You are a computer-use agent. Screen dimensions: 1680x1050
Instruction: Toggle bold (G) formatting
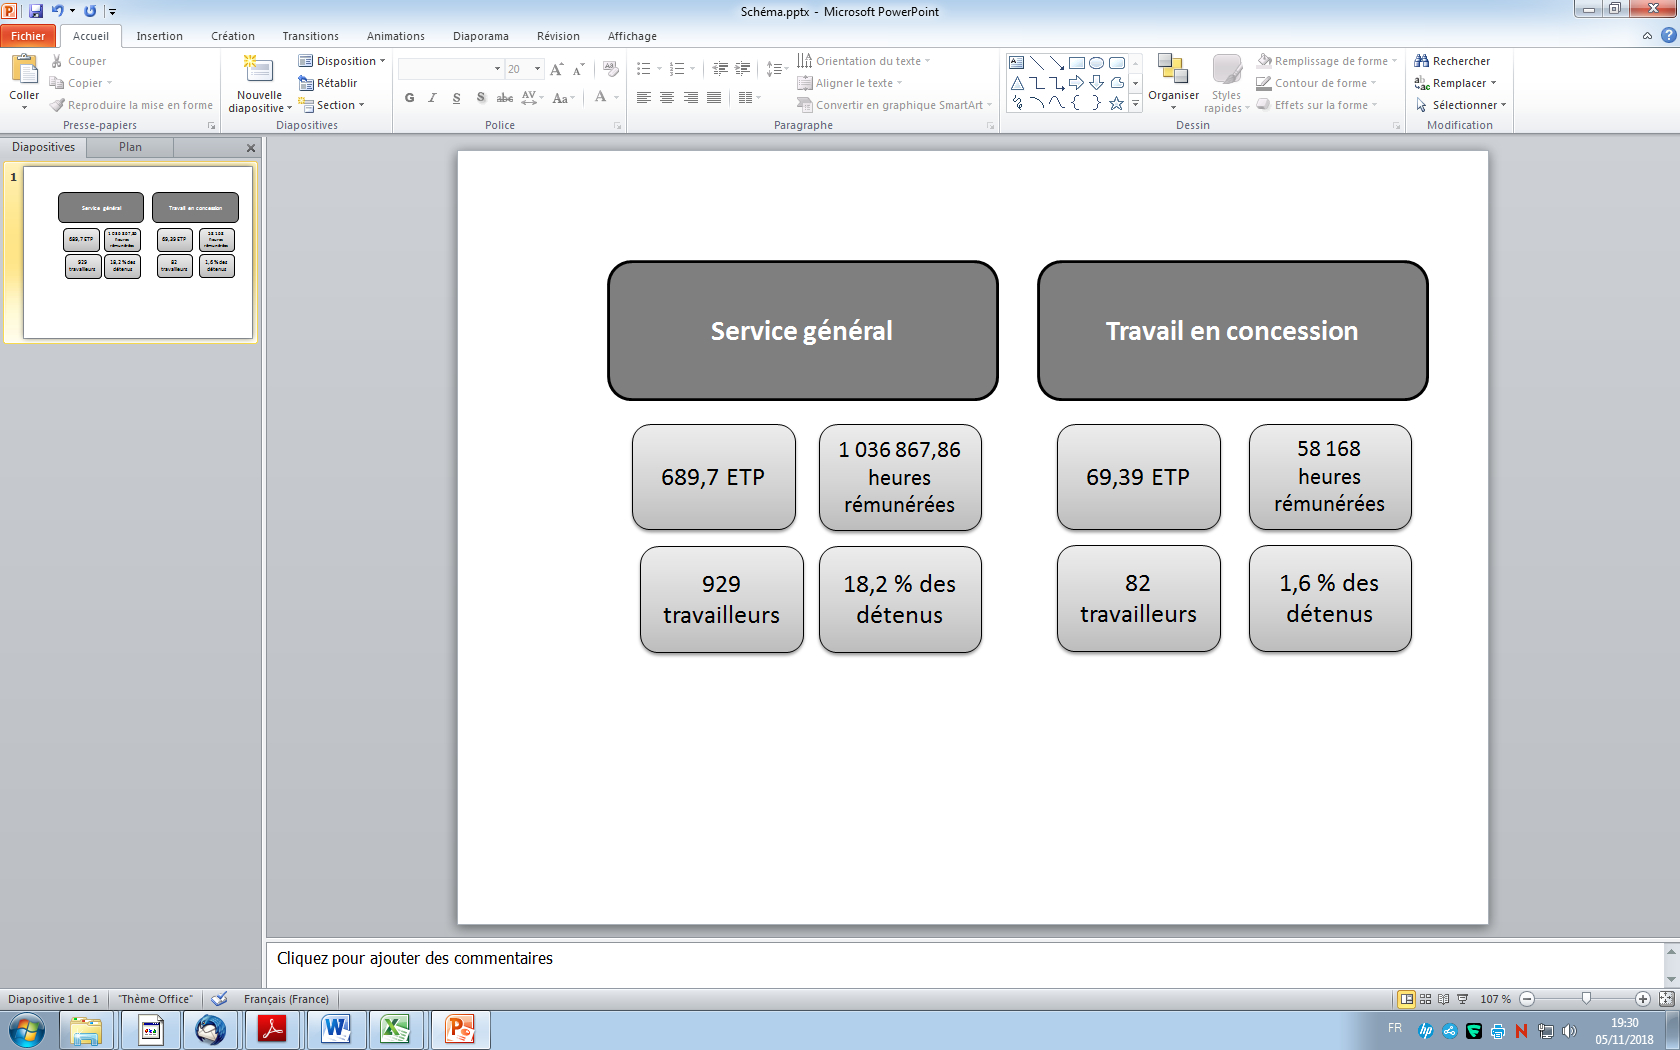point(410,98)
